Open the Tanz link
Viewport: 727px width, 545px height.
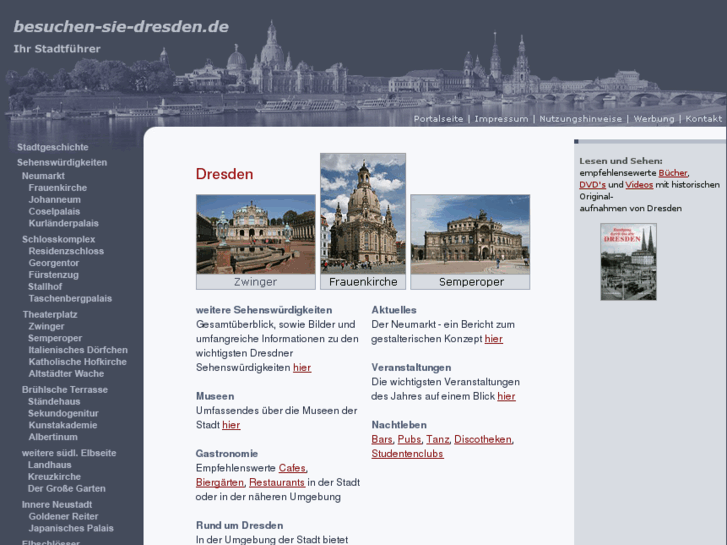(x=438, y=440)
